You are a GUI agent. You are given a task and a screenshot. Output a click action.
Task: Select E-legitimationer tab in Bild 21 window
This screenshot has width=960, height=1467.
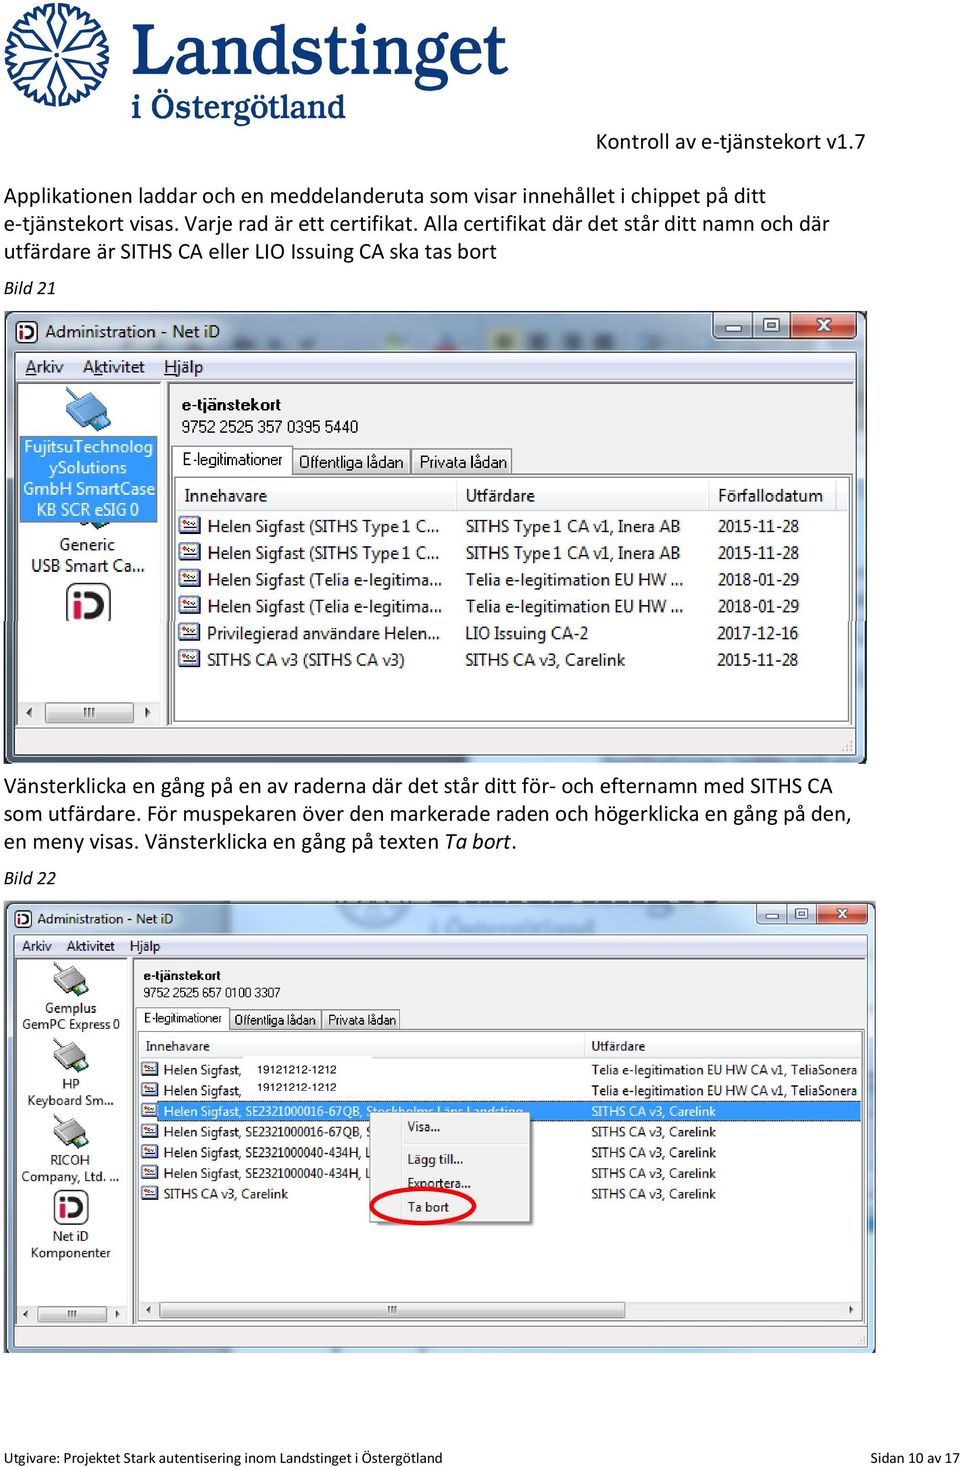click(232, 460)
